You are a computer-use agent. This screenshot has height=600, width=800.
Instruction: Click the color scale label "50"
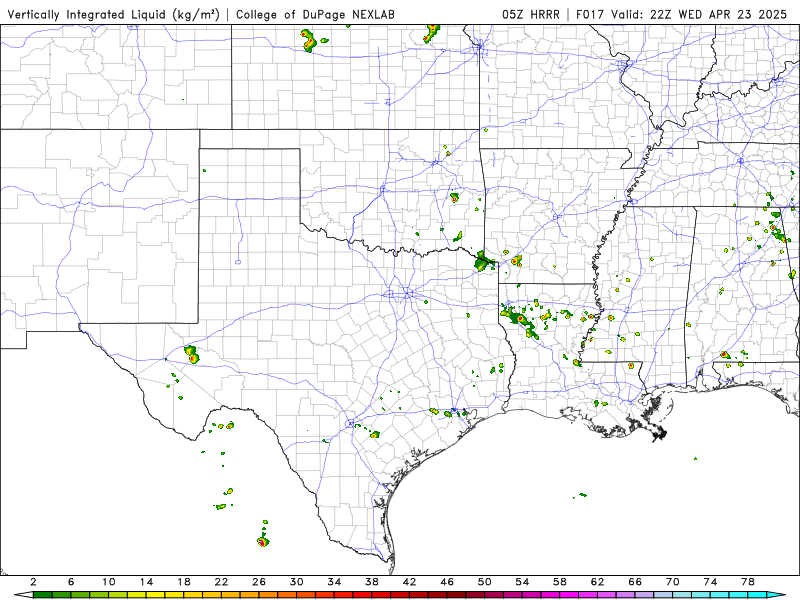485,582
